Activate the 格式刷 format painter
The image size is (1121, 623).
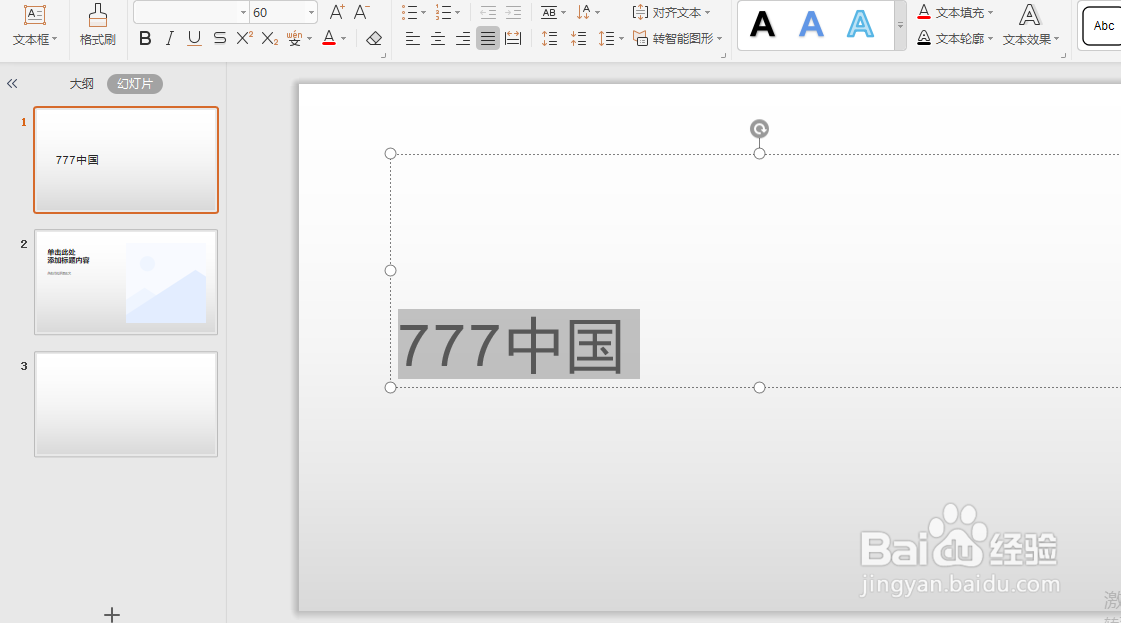97,25
